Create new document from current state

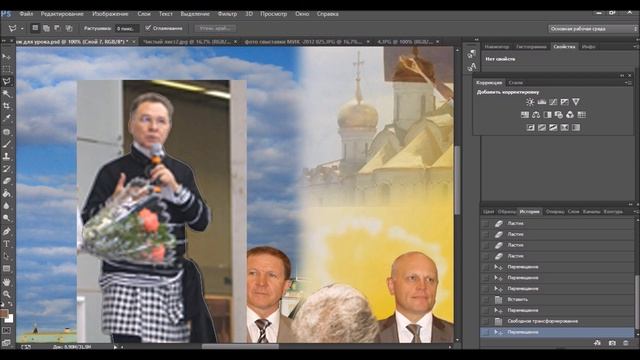tap(598, 343)
